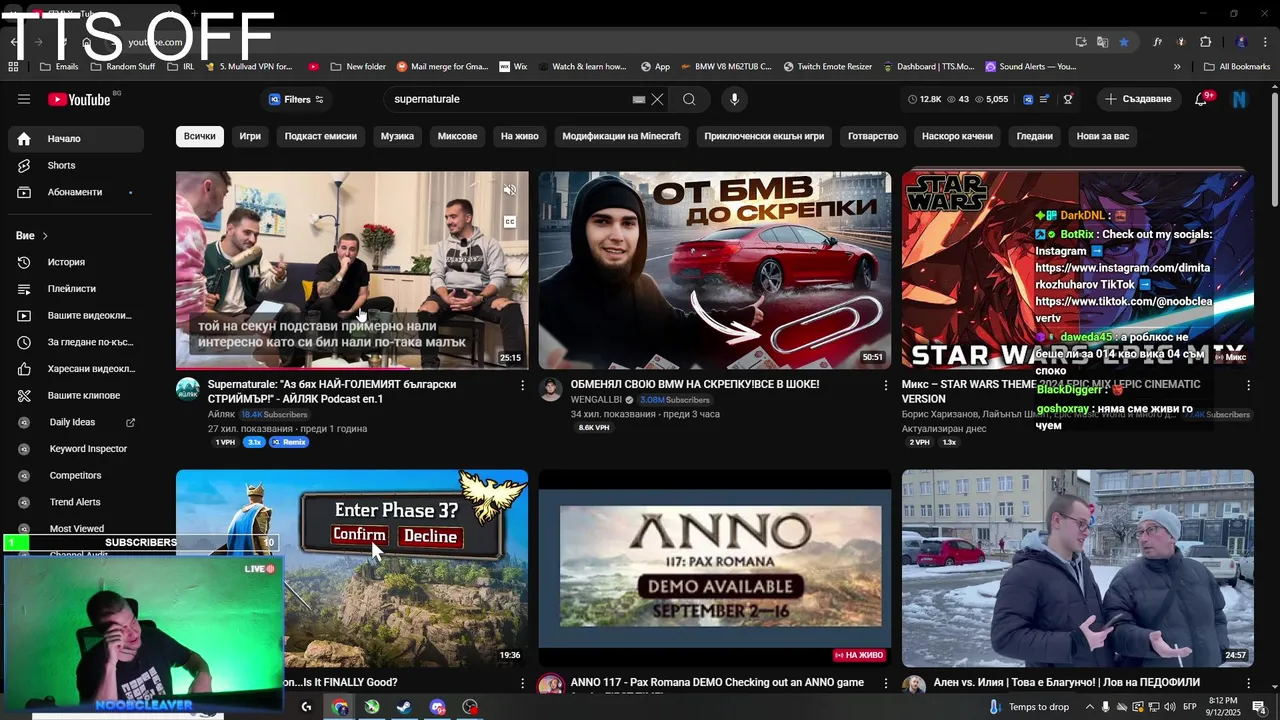
Task: Open the Ален vs. Илия video title
Action: (x=1066, y=683)
